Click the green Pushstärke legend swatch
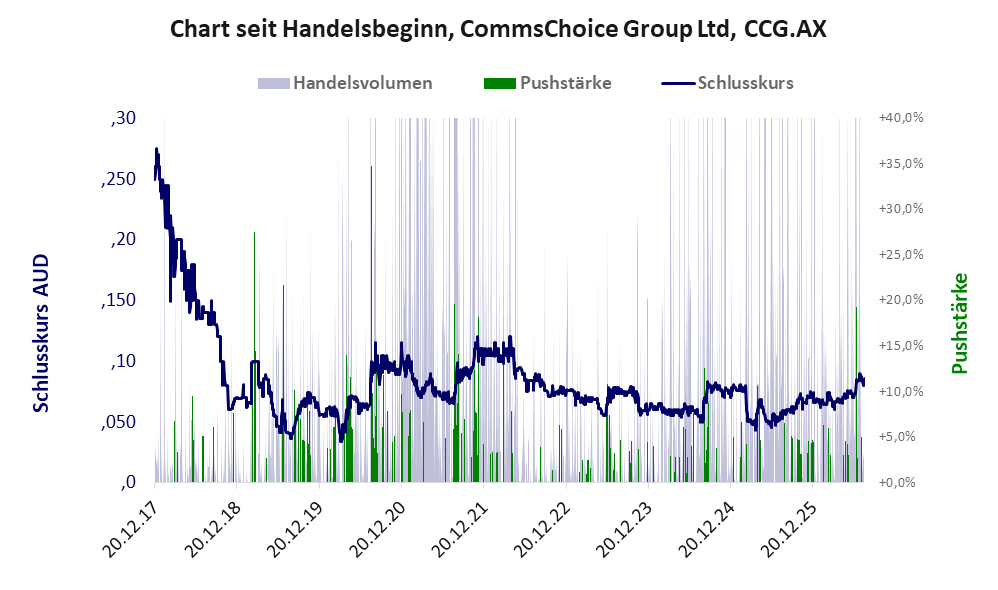This screenshot has height=590, width=998. 500,83
